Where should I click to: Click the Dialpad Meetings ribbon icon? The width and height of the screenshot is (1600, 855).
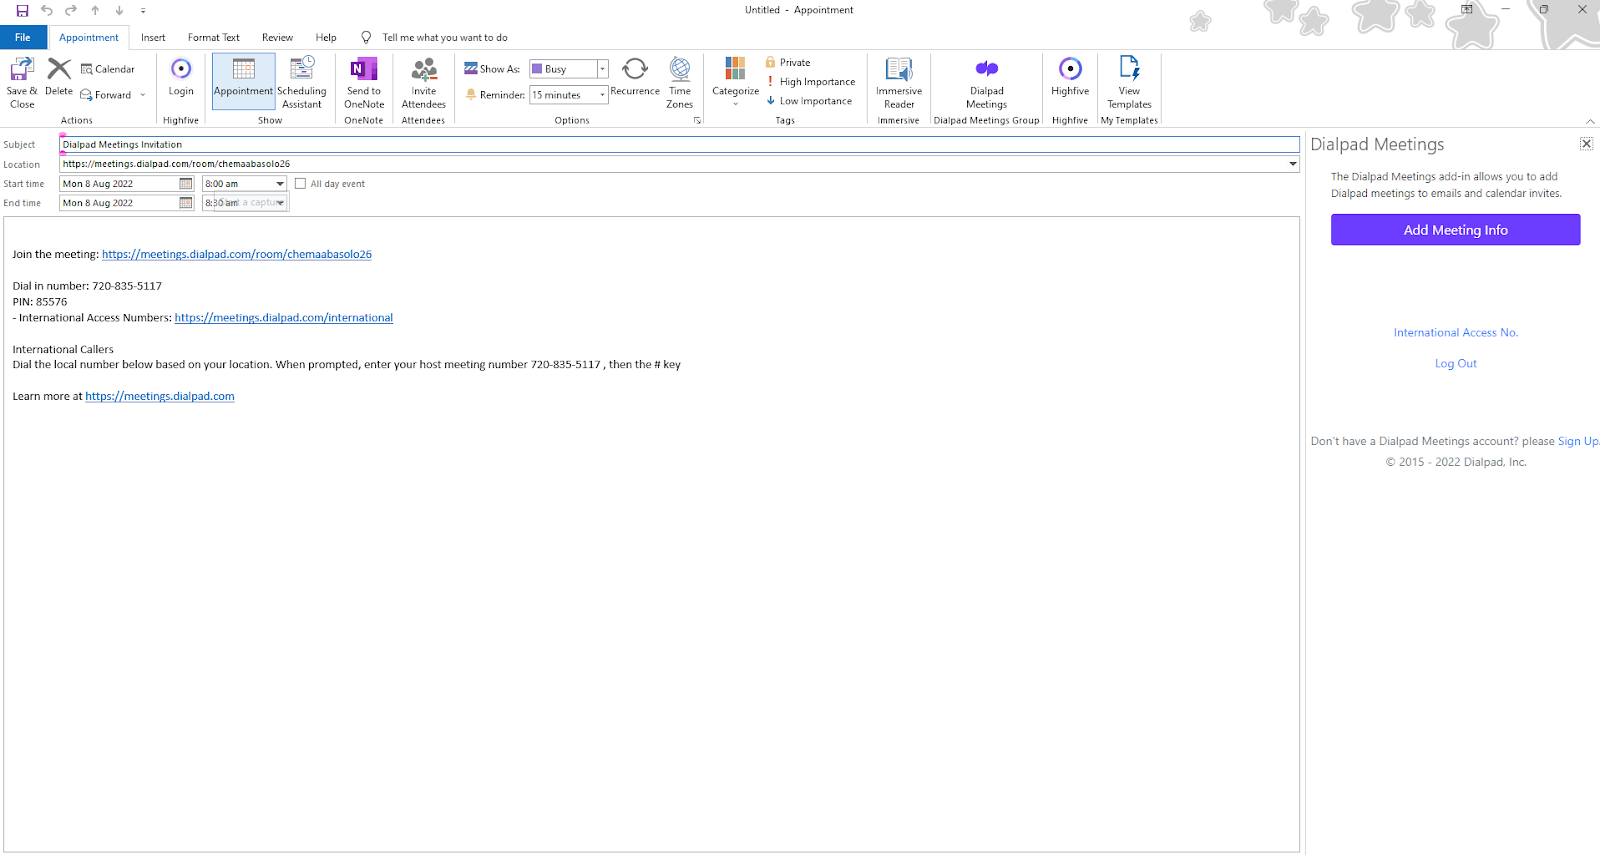987,82
